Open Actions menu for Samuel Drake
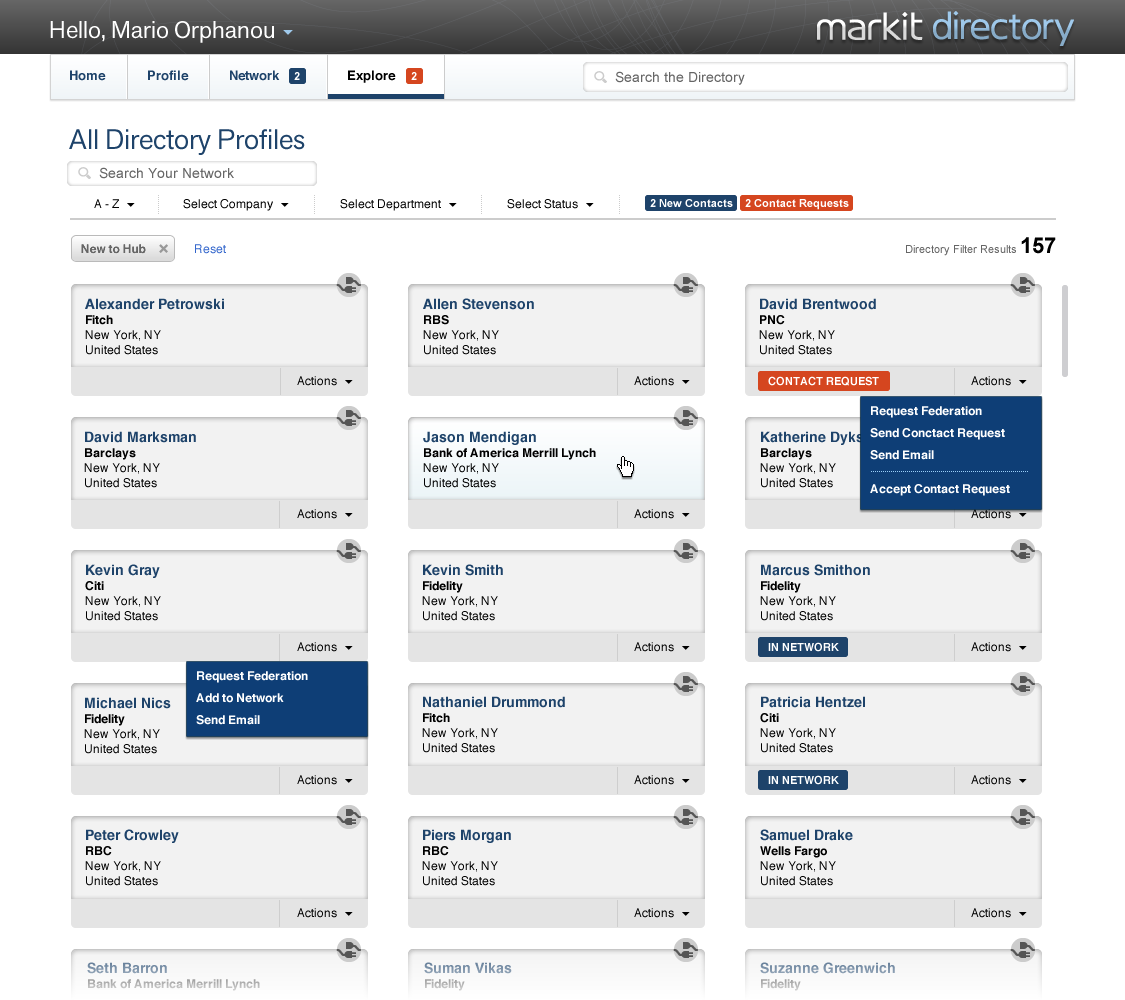1125x1000 pixels. click(x=998, y=913)
